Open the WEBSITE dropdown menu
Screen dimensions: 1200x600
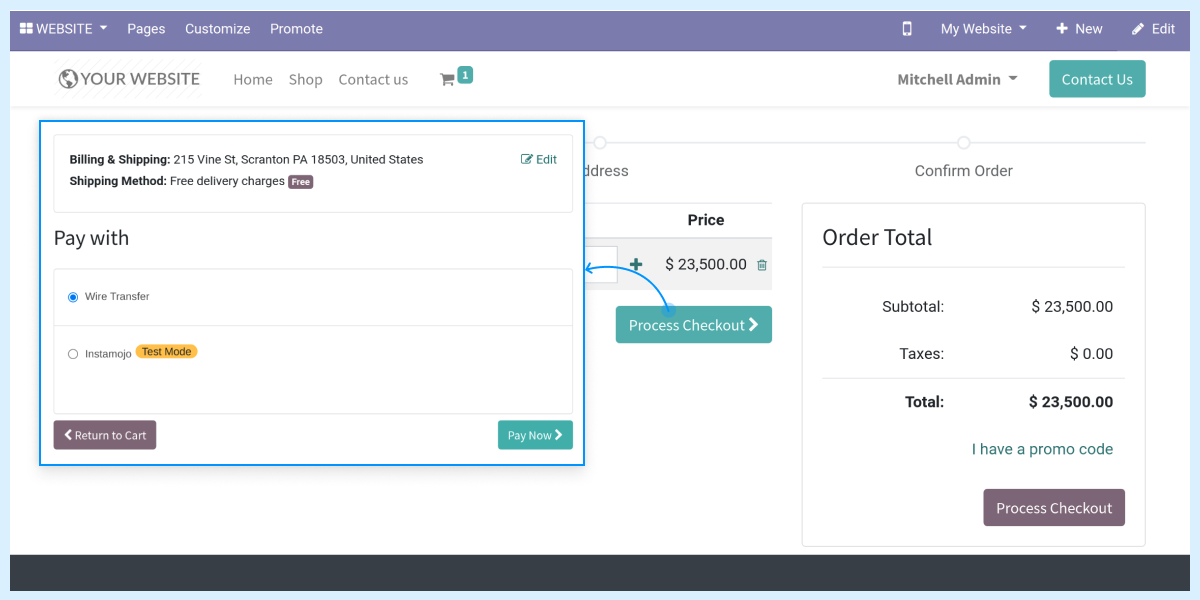click(x=62, y=29)
